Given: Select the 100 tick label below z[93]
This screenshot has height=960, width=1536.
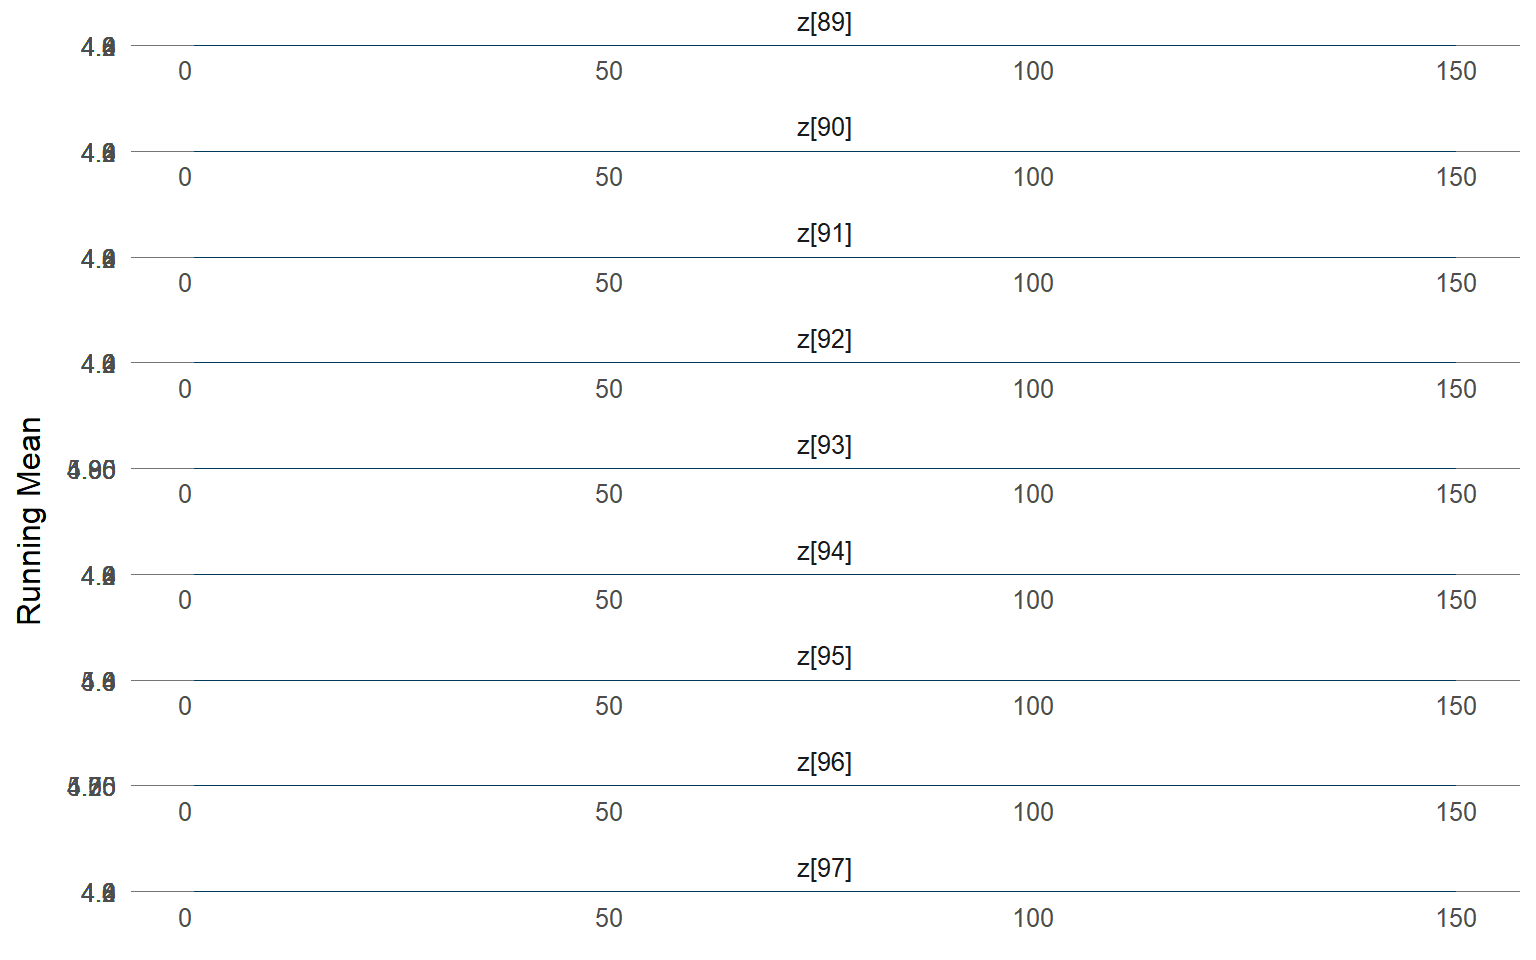Looking at the screenshot, I should click(1033, 495).
